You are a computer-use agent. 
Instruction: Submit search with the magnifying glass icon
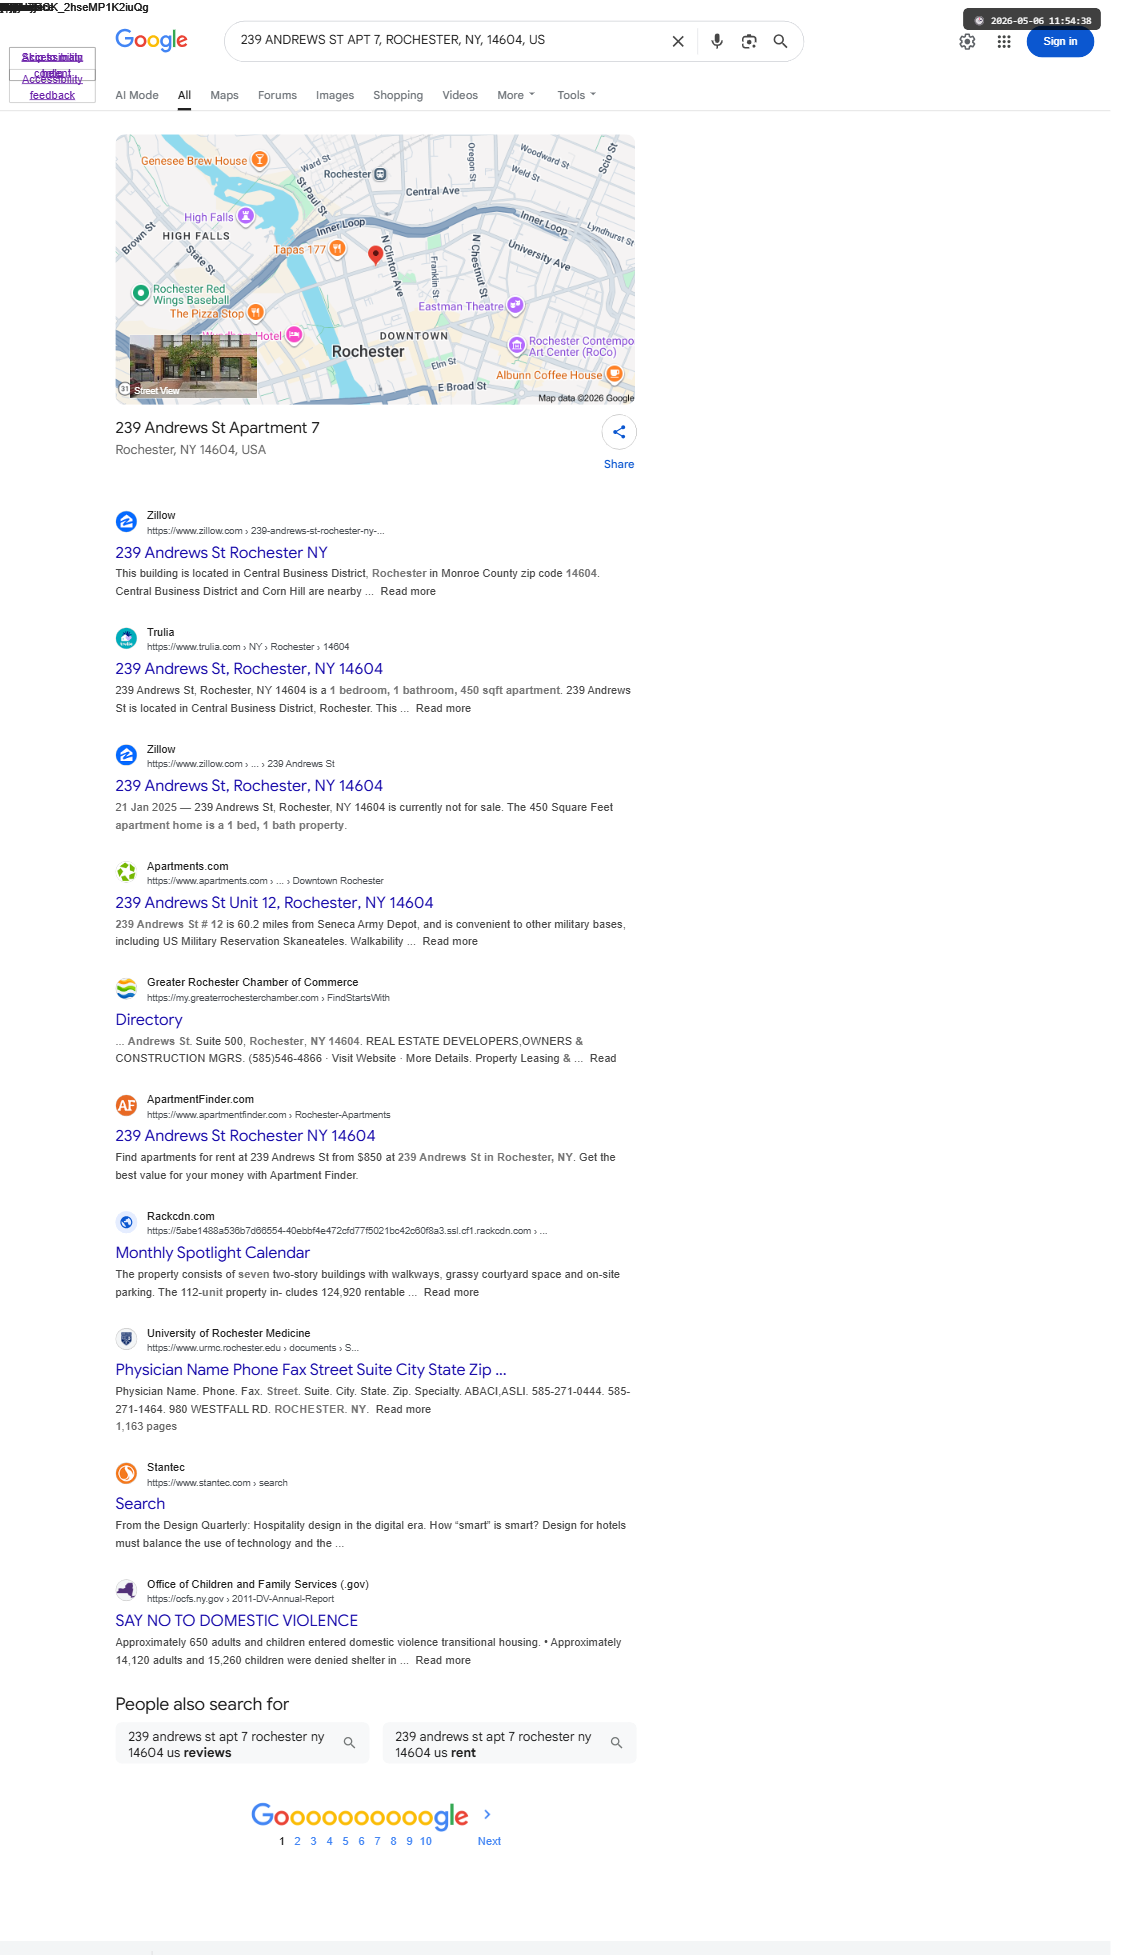tap(781, 41)
